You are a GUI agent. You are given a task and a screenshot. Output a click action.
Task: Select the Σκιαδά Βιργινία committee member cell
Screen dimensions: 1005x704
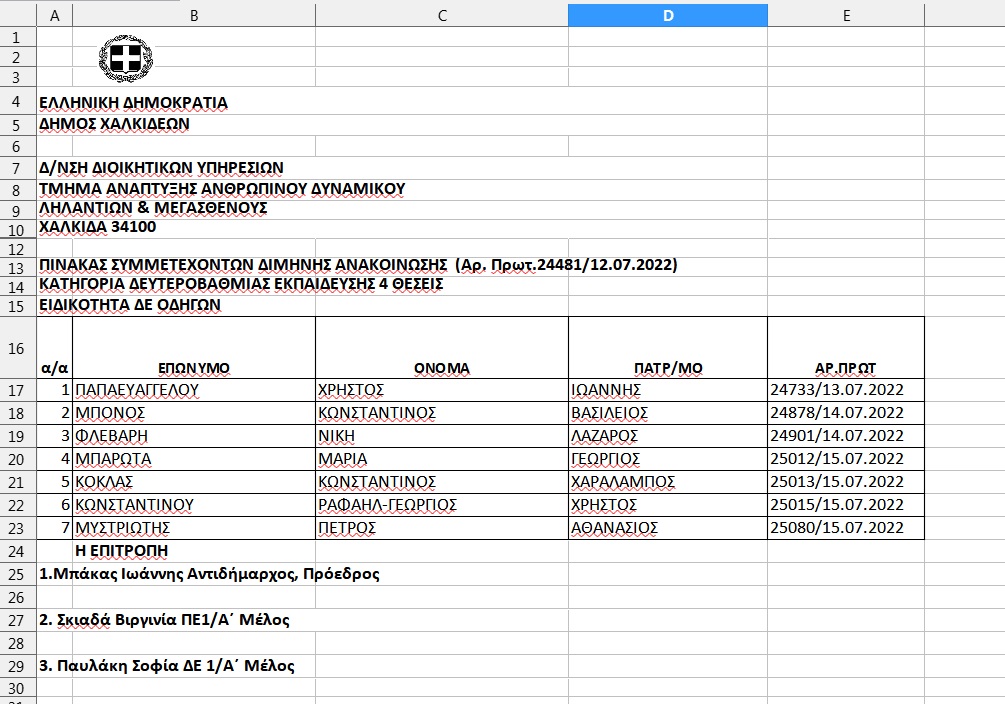[x=165, y=620]
